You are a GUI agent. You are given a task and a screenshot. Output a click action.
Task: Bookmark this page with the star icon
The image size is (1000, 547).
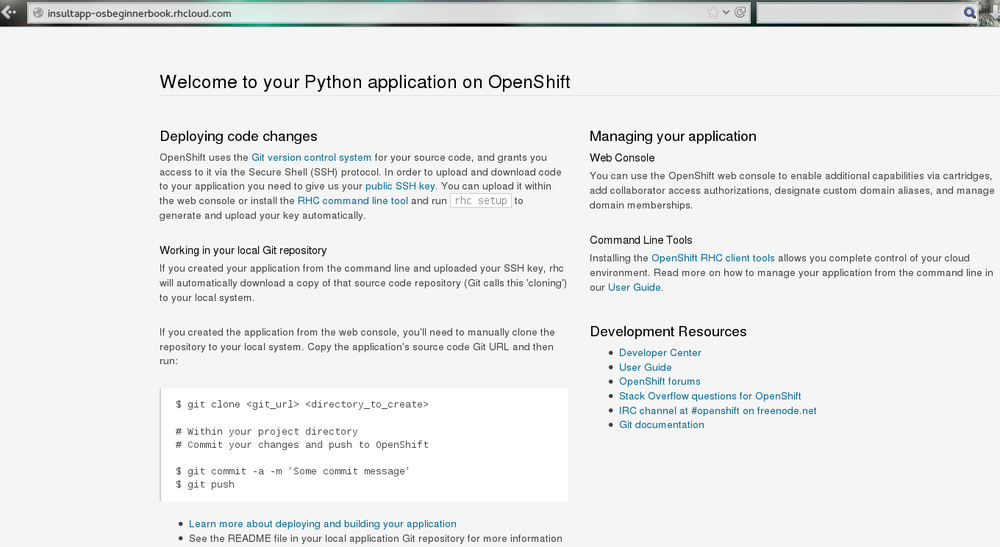(x=713, y=12)
